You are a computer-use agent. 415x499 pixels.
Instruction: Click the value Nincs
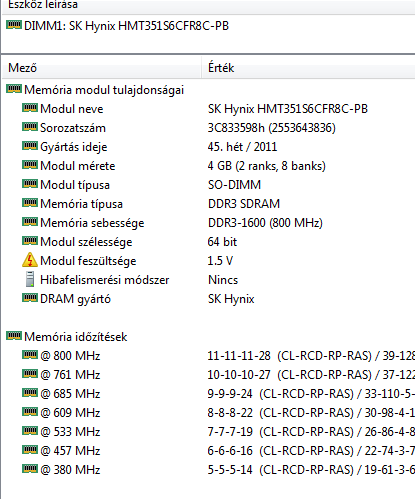coord(223,280)
